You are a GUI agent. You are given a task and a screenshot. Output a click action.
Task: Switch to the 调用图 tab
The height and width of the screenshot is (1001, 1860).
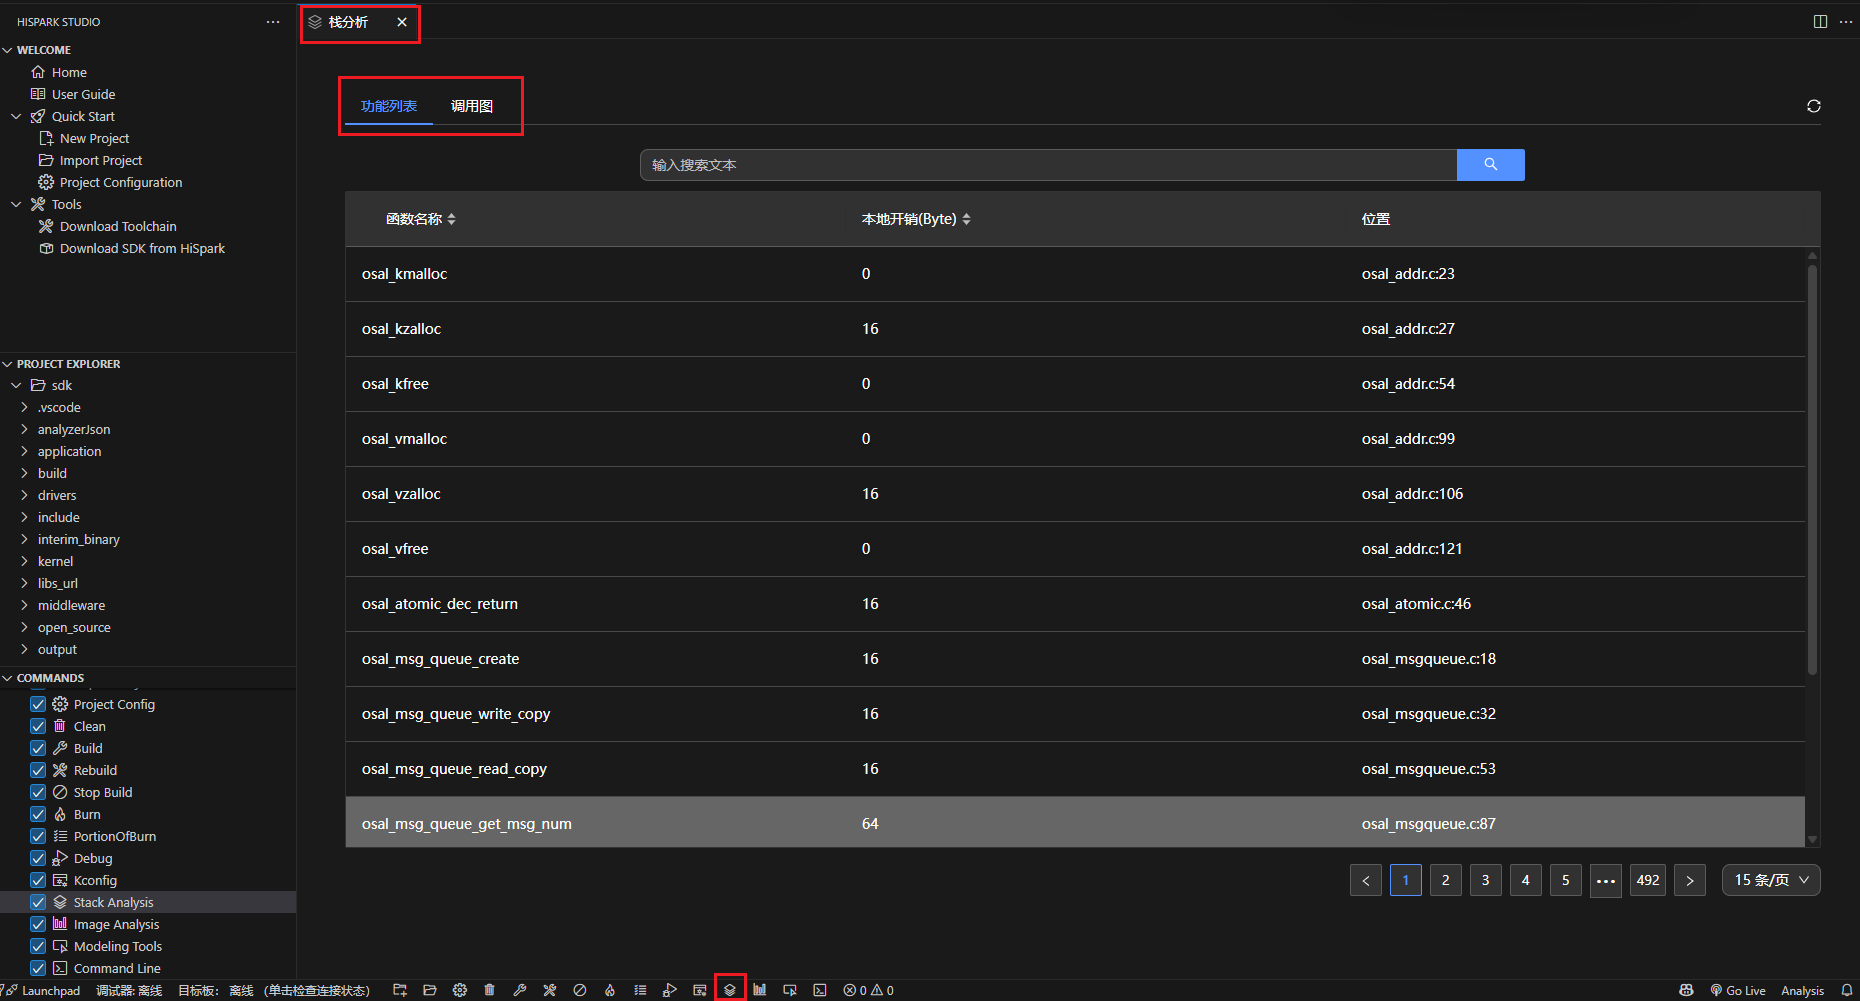click(x=472, y=106)
